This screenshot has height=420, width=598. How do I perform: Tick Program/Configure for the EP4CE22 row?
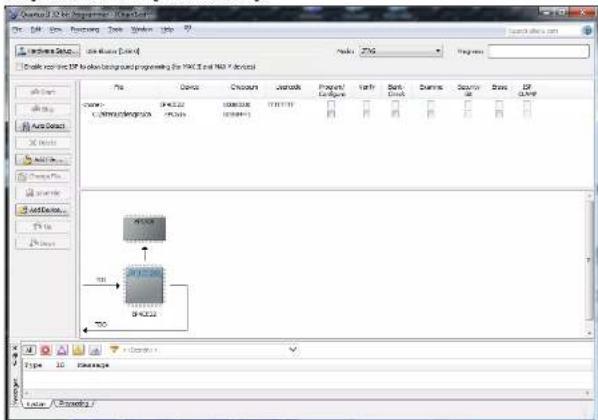pos(331,105)
